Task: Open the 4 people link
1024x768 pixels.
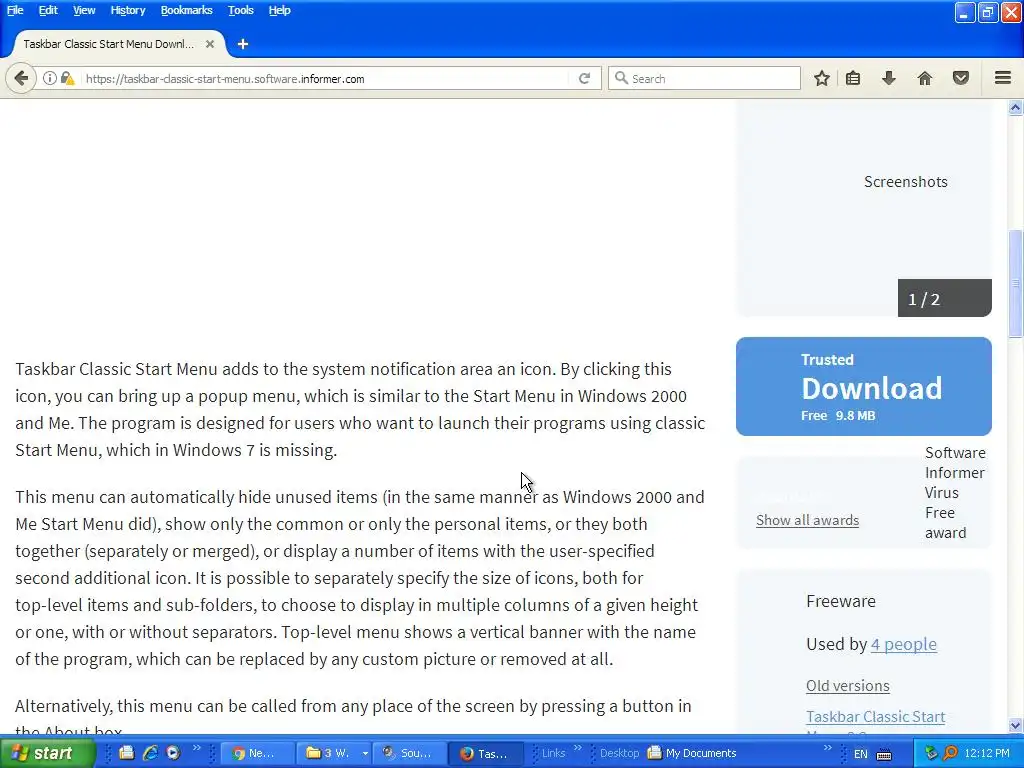Action: tap(904, 644)
